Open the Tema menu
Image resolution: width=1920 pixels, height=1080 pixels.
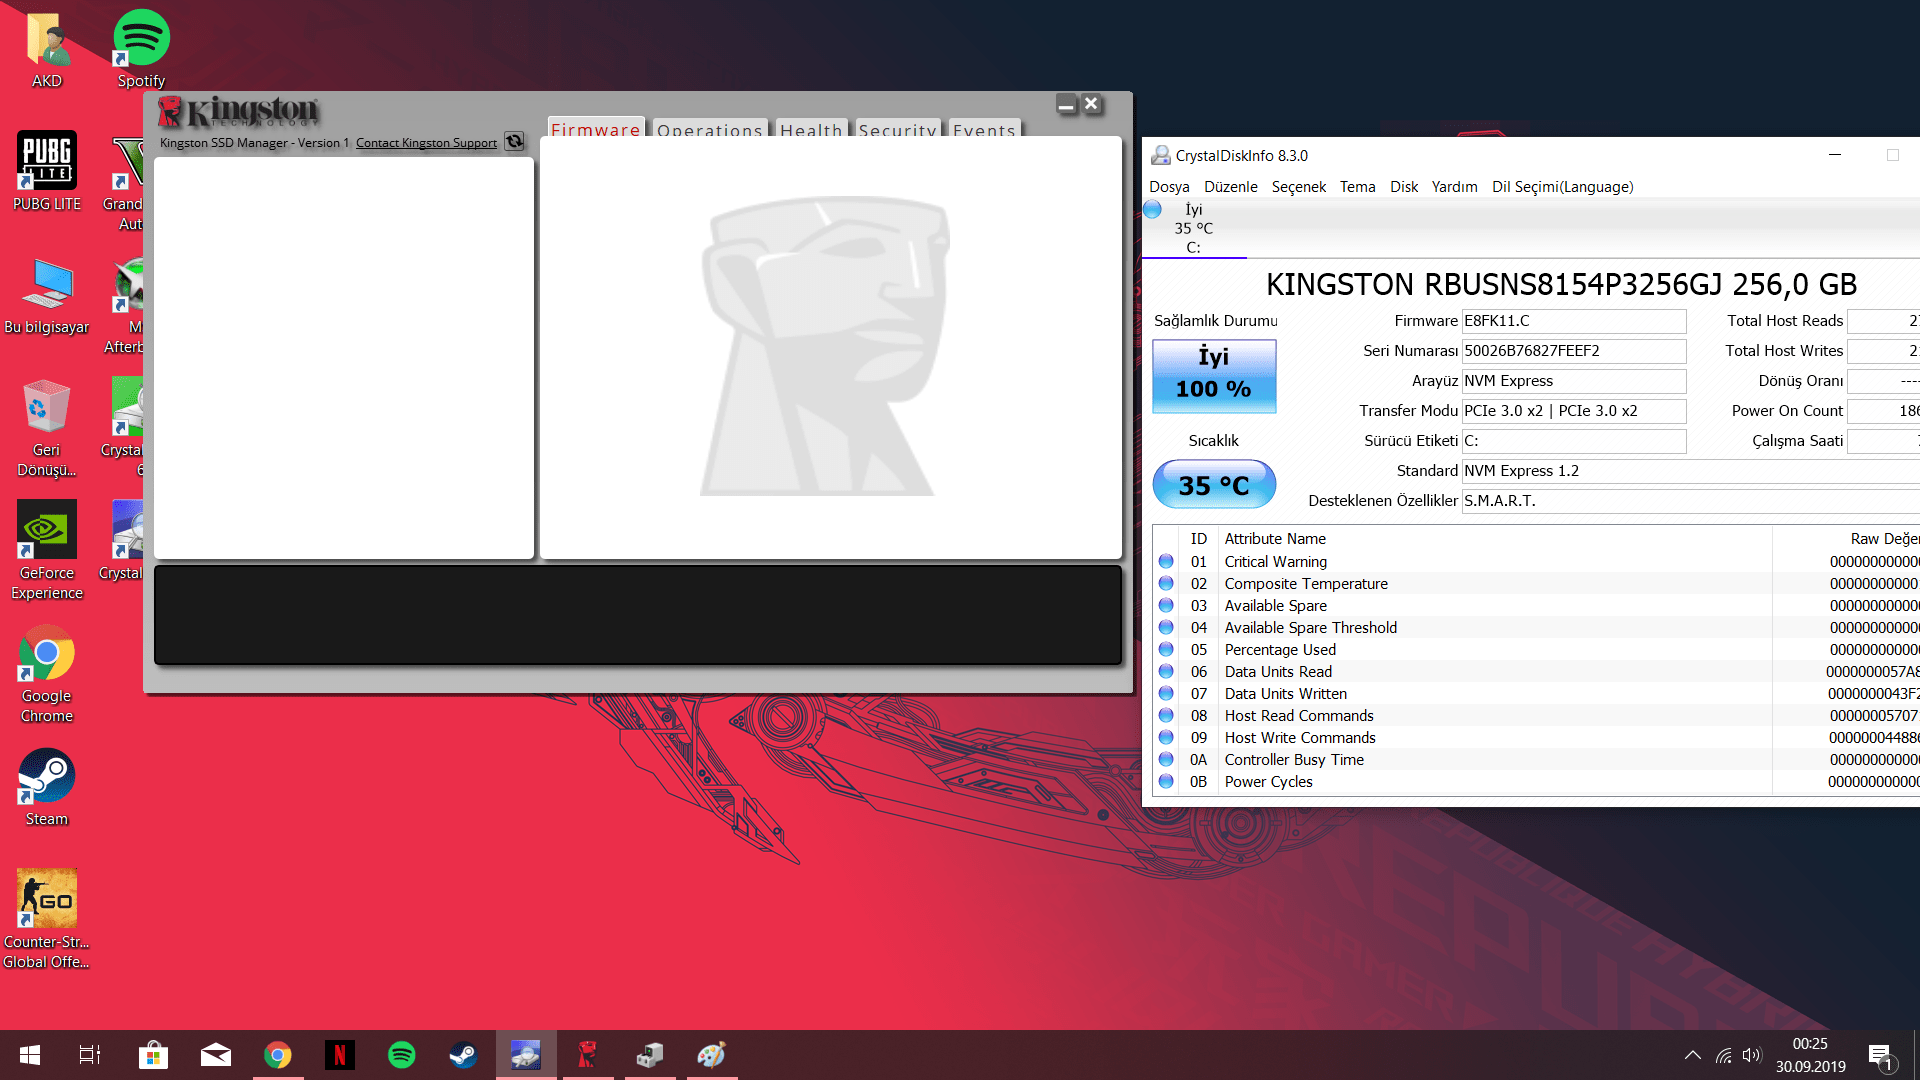pyautogui.click(x=1357, y=187)
